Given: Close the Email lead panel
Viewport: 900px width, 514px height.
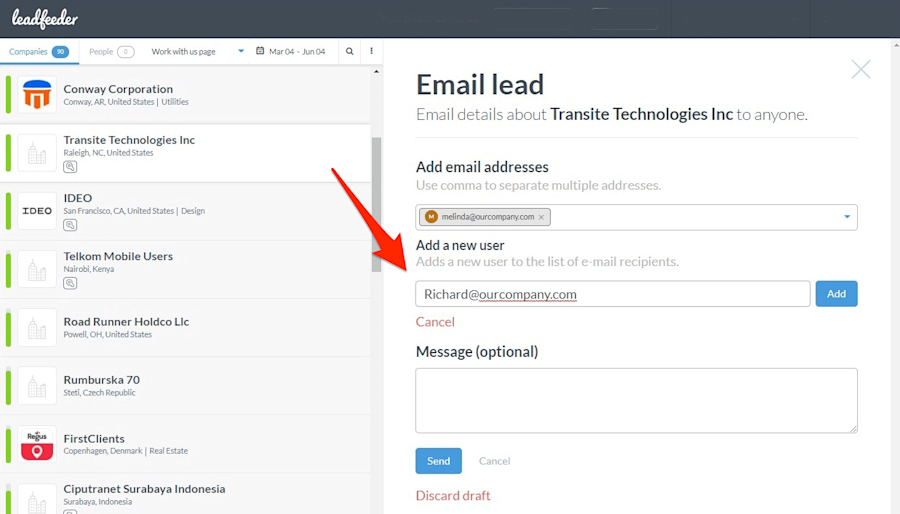Looking at the screenshot, I should coord(860,69).
